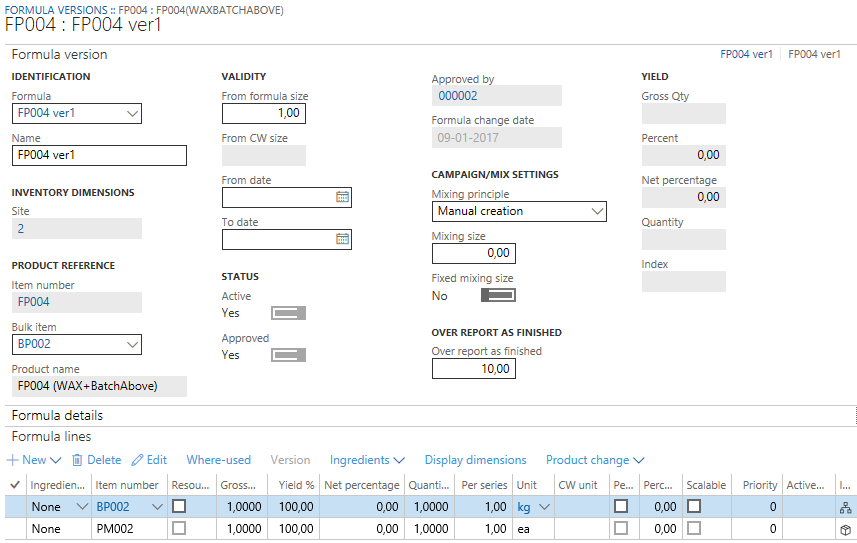
Task: Check the Pe... checkbox in PM002 row
Action: (621, 528)
